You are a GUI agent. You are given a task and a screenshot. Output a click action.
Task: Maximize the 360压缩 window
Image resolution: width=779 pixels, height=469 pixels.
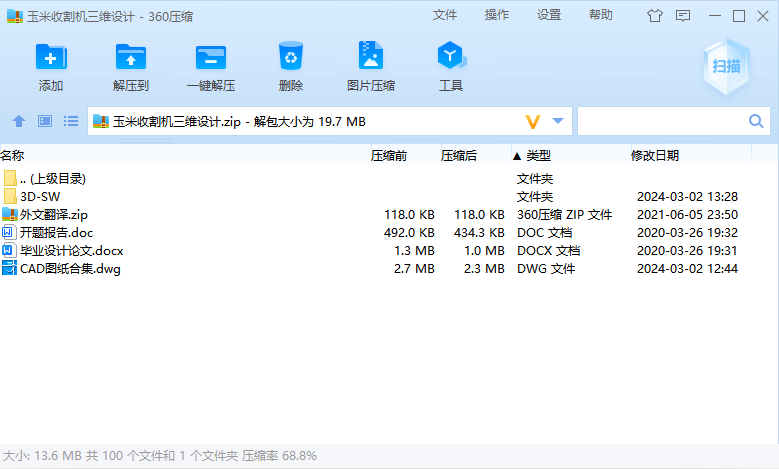pos(739,16)
